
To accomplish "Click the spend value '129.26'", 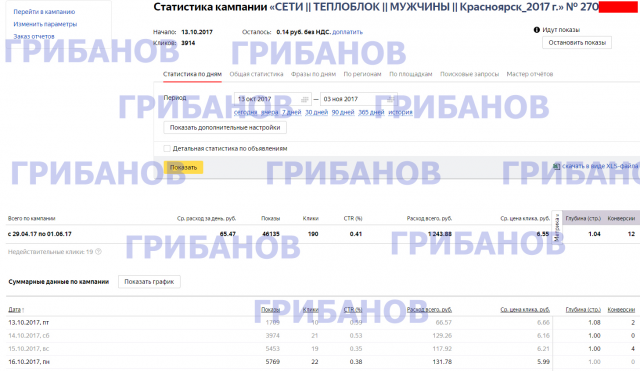I will (x=442, y=335).
